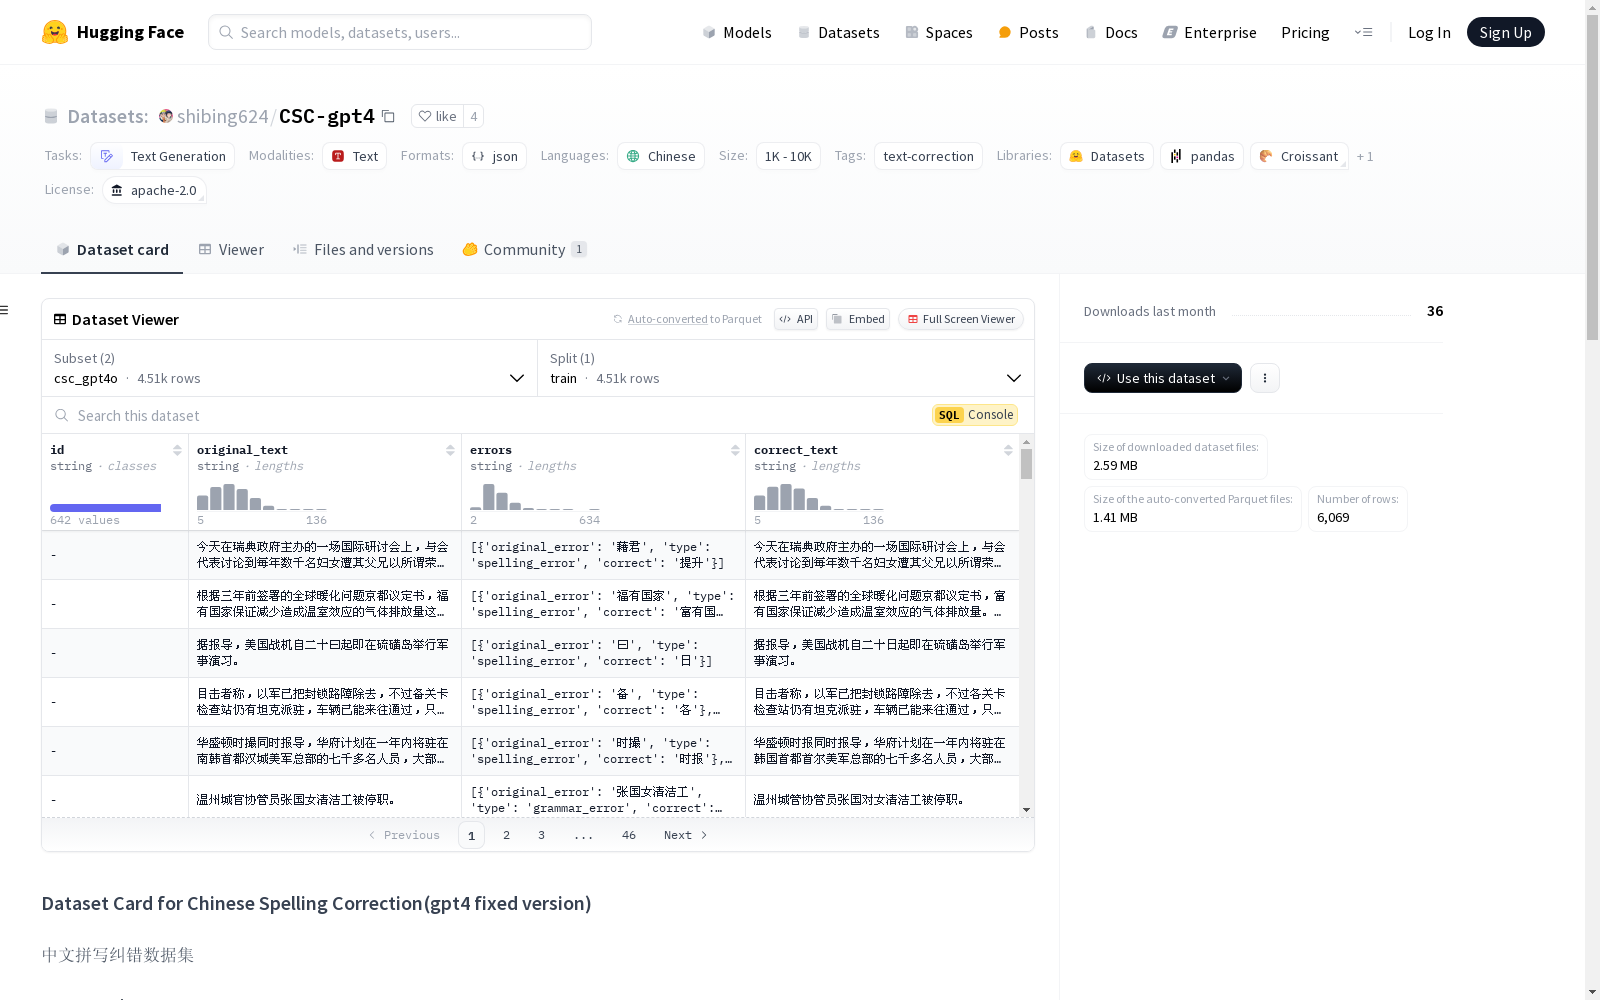Click the left sidebar table-of-contents icon

(4, 310)
